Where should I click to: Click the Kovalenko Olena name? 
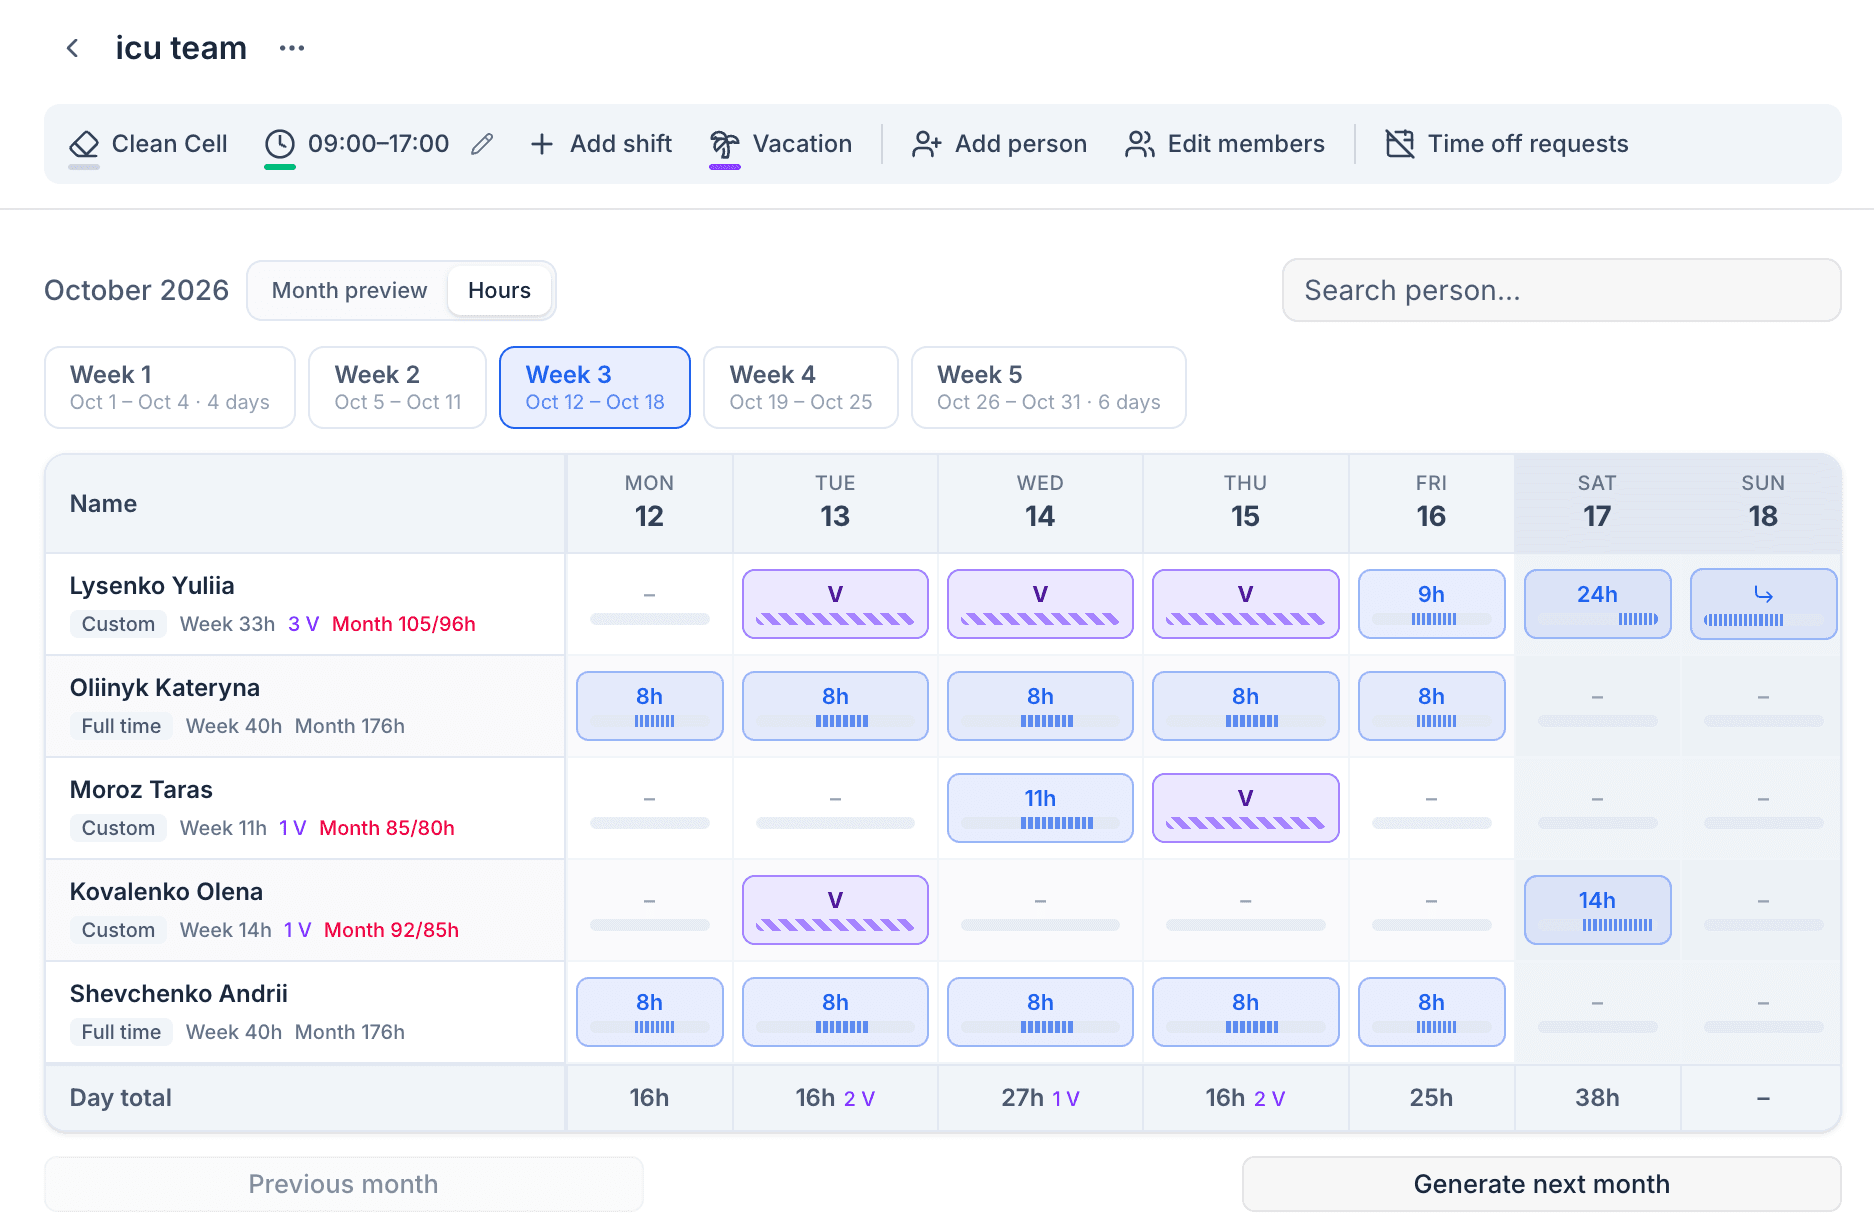pos(166,892)
